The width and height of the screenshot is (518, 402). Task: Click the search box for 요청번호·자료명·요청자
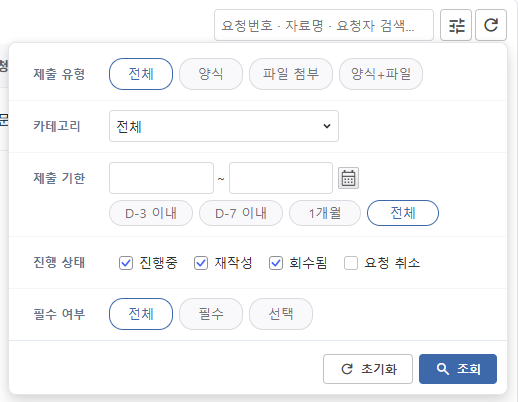point(324,25)
